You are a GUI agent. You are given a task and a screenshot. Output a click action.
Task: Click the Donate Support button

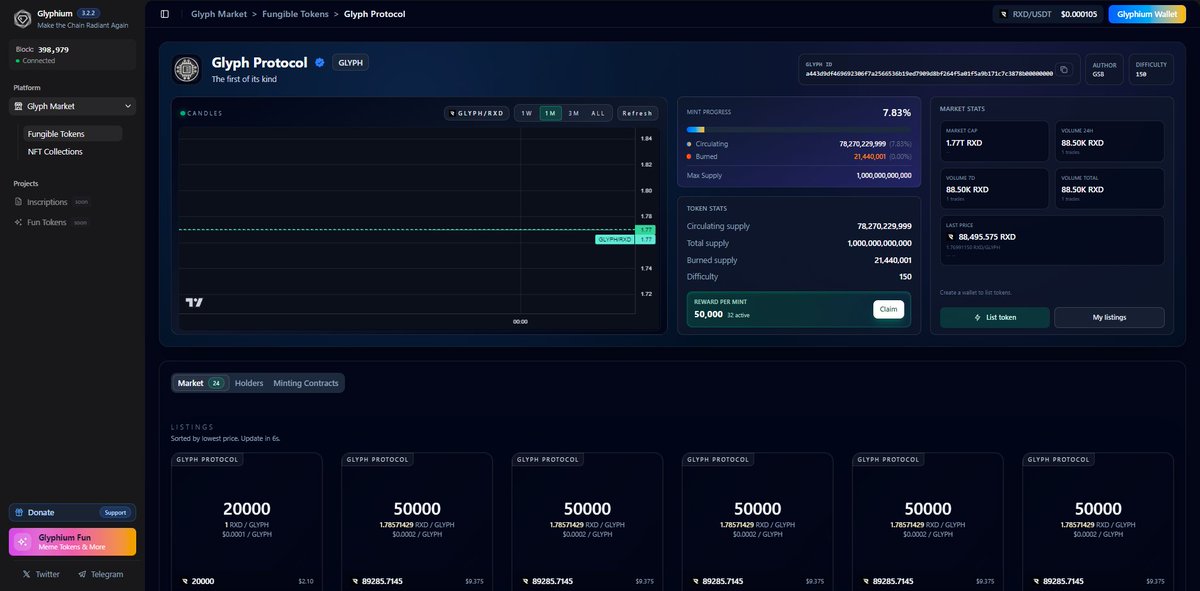tap(115, 512)
